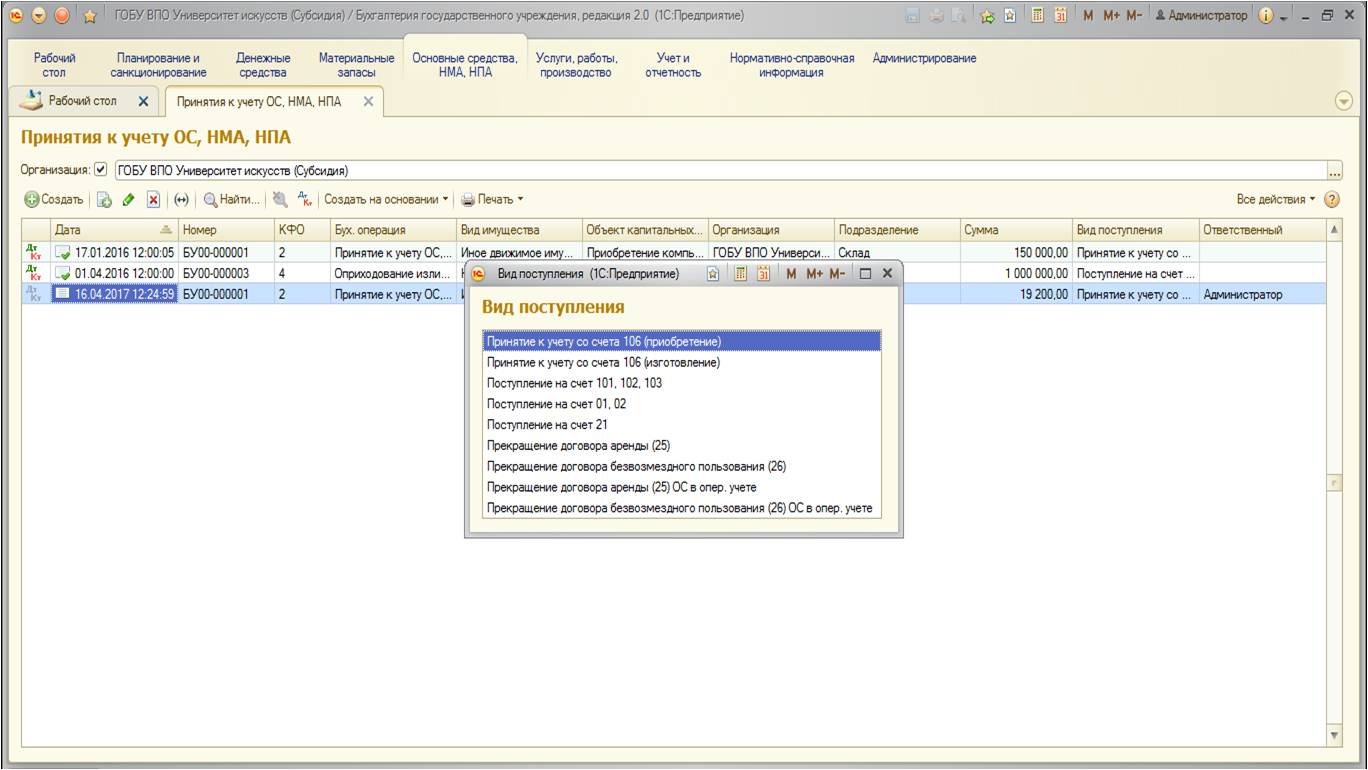Expand the Все действия menu
Viewport: 1368px width, 770px height.
[x=1276, y=200]
